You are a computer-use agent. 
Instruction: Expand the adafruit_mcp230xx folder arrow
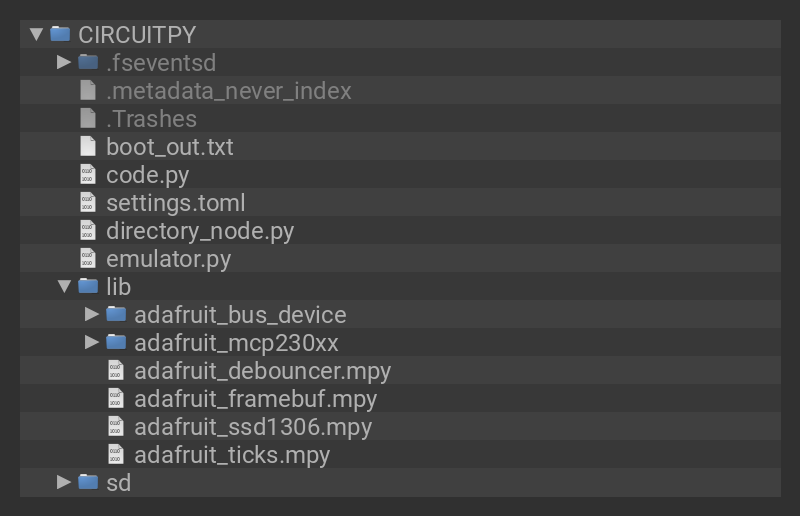(x=92, y=342)
